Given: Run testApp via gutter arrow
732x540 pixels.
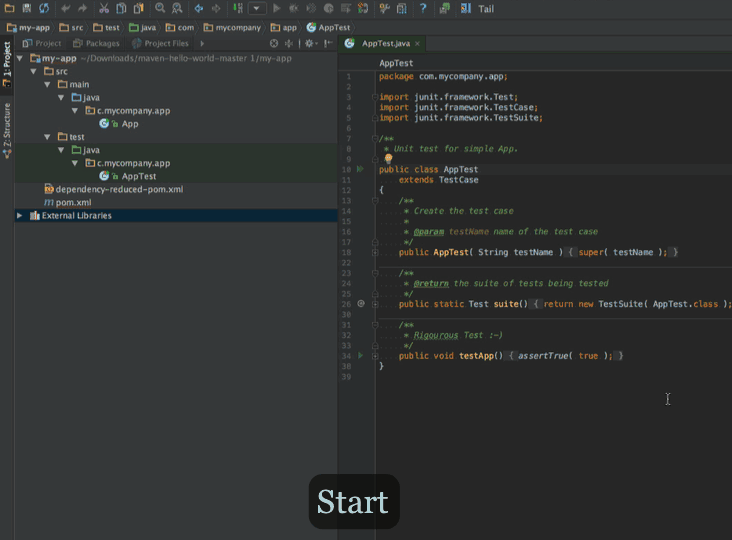Looking at the screenshot, I should [360, 356].
